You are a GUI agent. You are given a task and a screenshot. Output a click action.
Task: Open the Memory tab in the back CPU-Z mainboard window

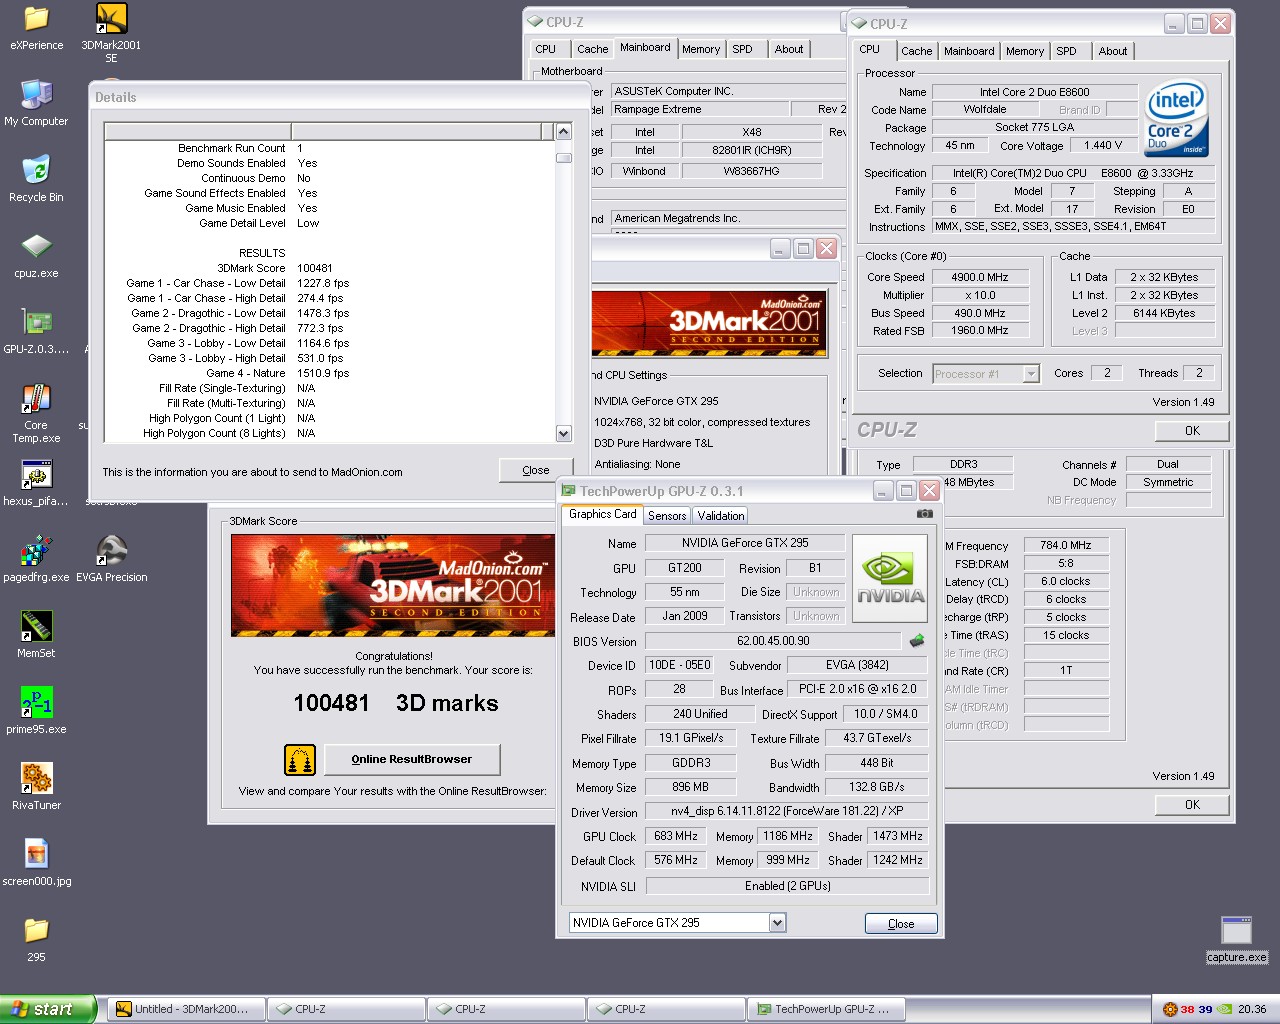[x=701, y=49]
